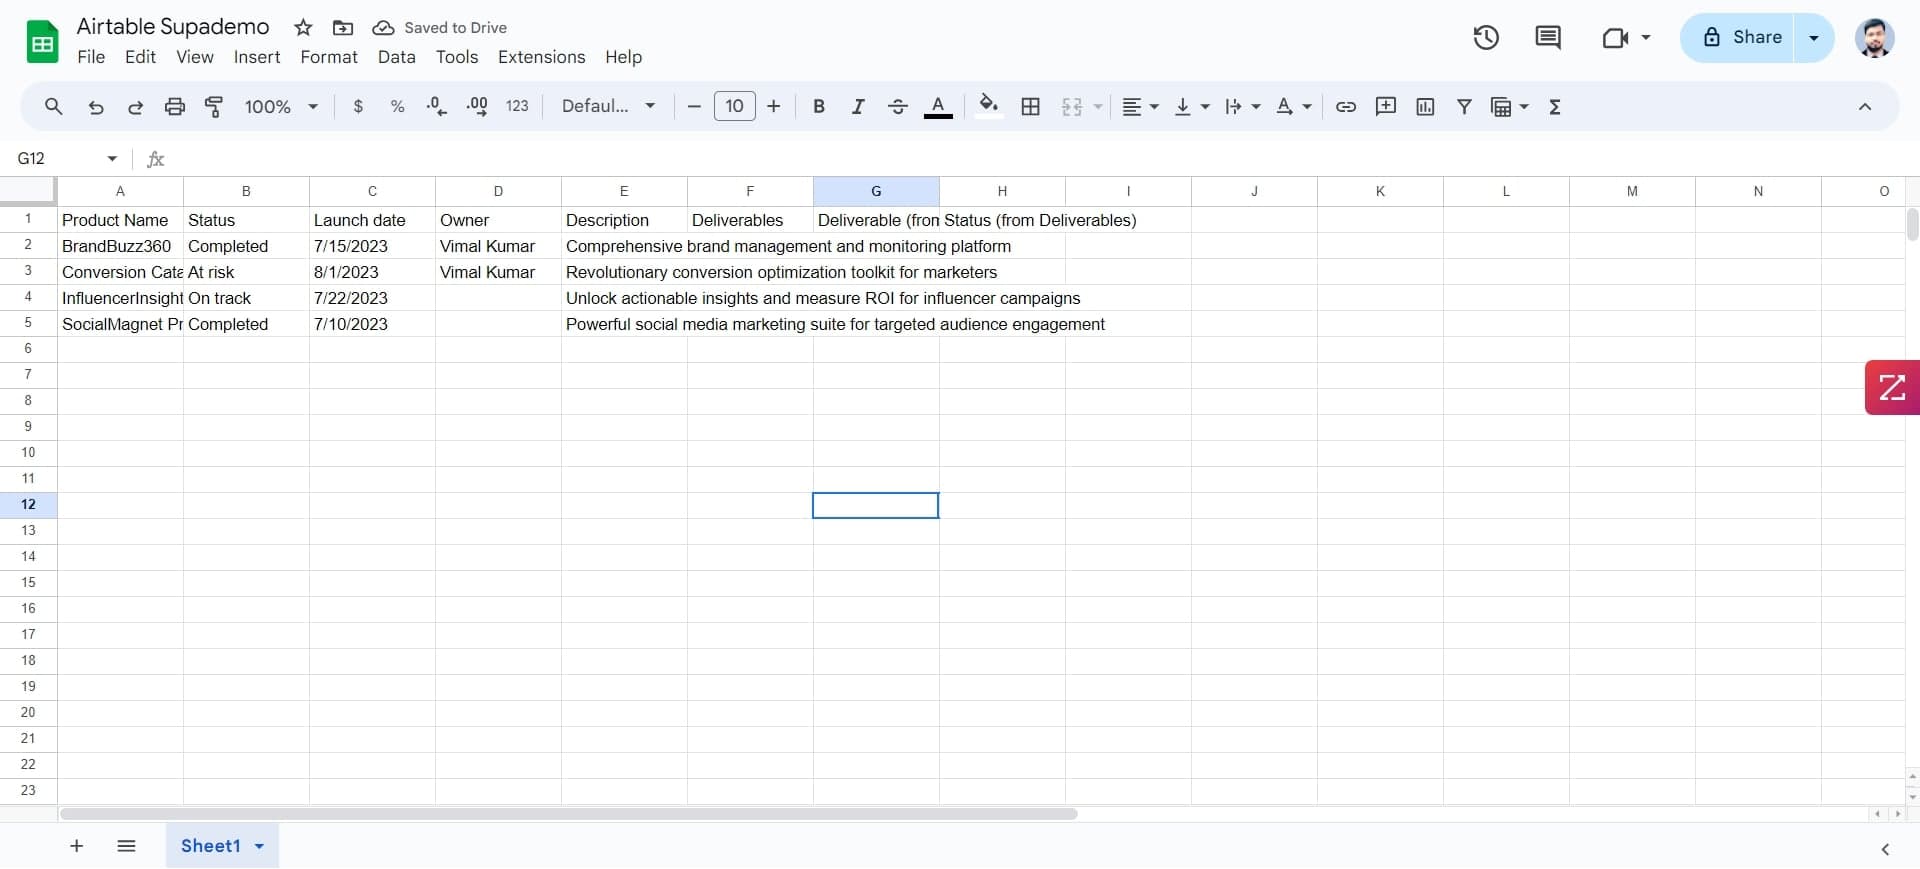Click the Insert comment icon
Screen dimensions: 1920x869
(1386, 106)
